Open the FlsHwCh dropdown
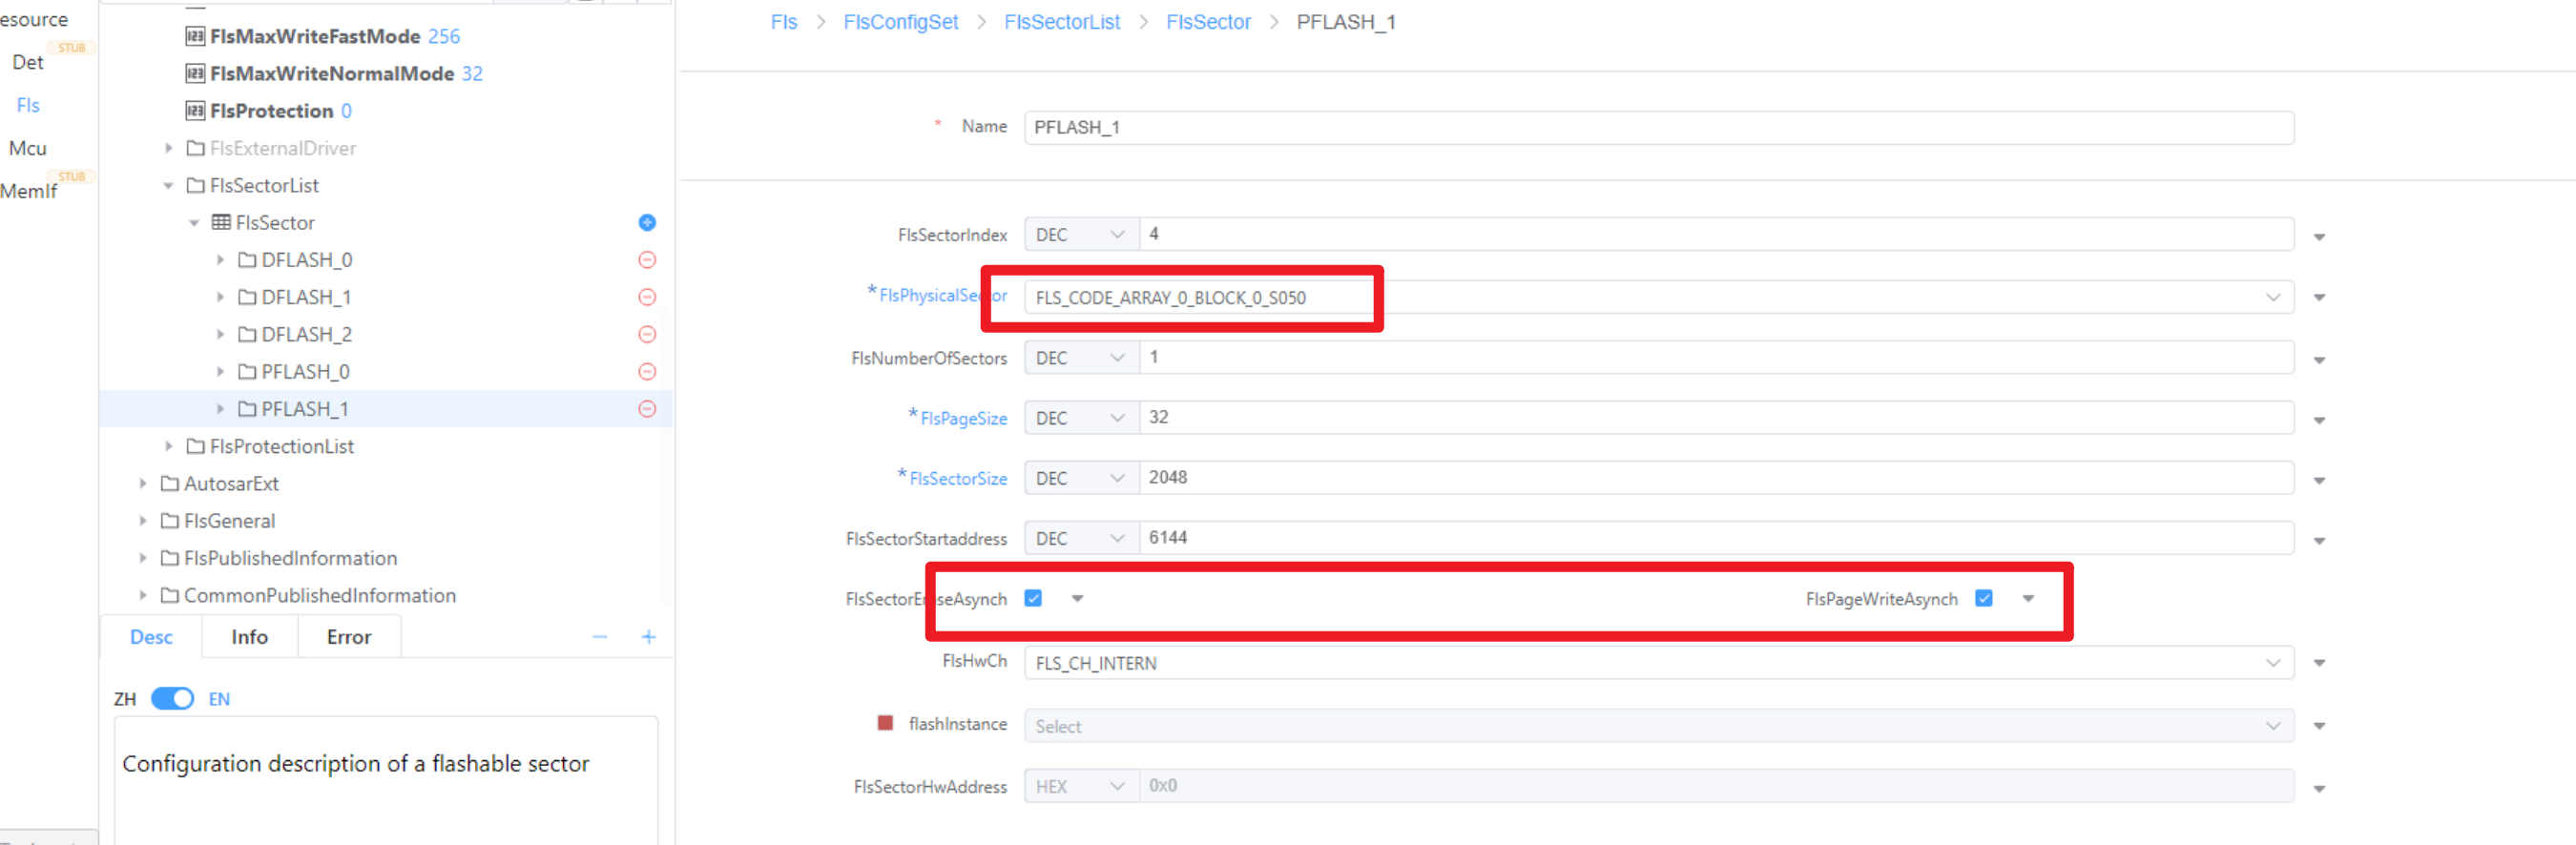Image resolution: width=2576 pixels, height=845 pixels. (2272, 663)
